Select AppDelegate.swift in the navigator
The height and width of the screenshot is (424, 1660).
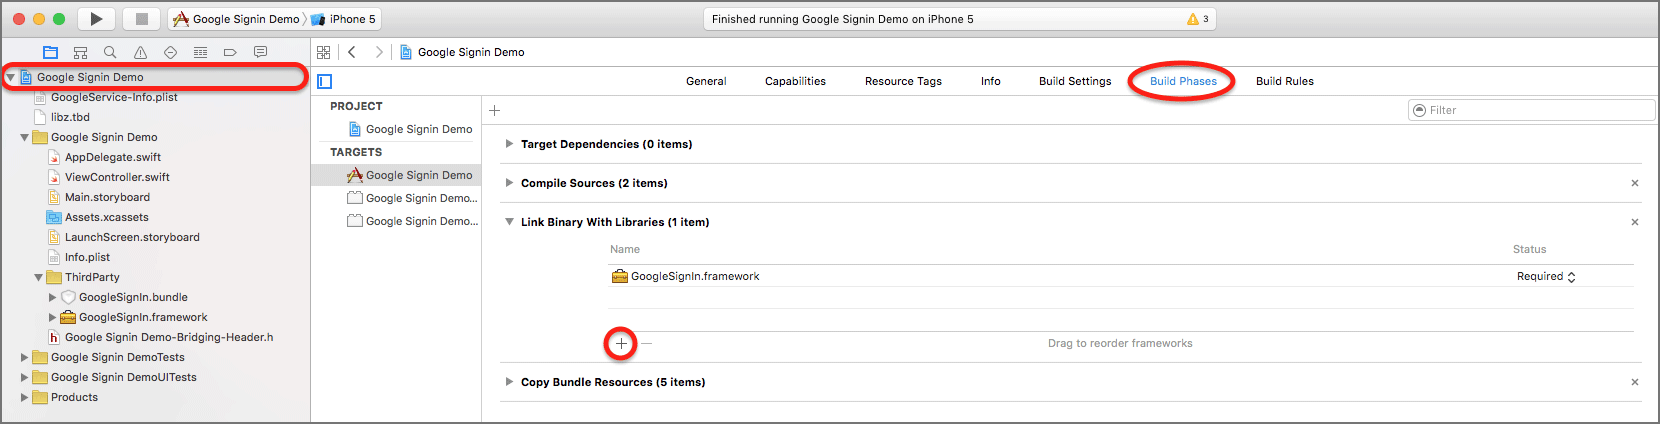(x=112, y=157)
